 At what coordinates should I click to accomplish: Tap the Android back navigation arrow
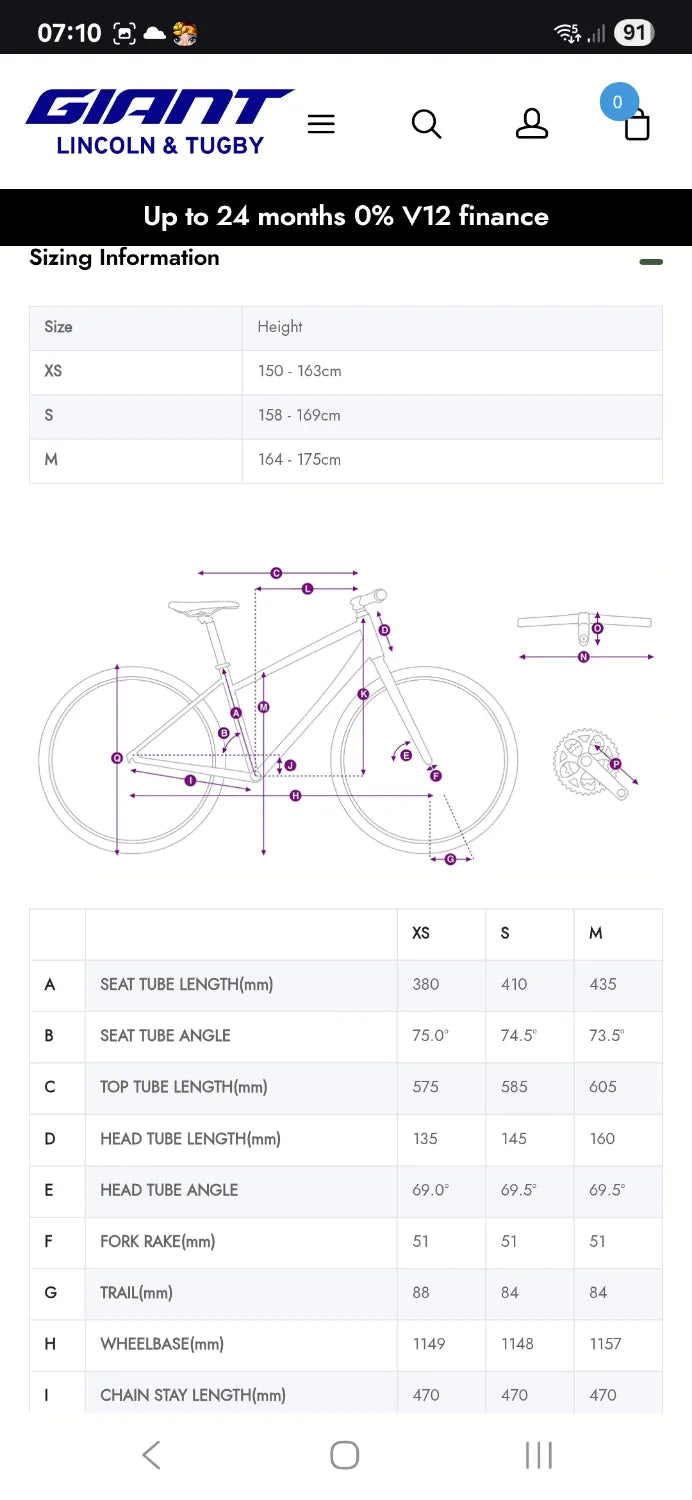(x=151, y=1455)
